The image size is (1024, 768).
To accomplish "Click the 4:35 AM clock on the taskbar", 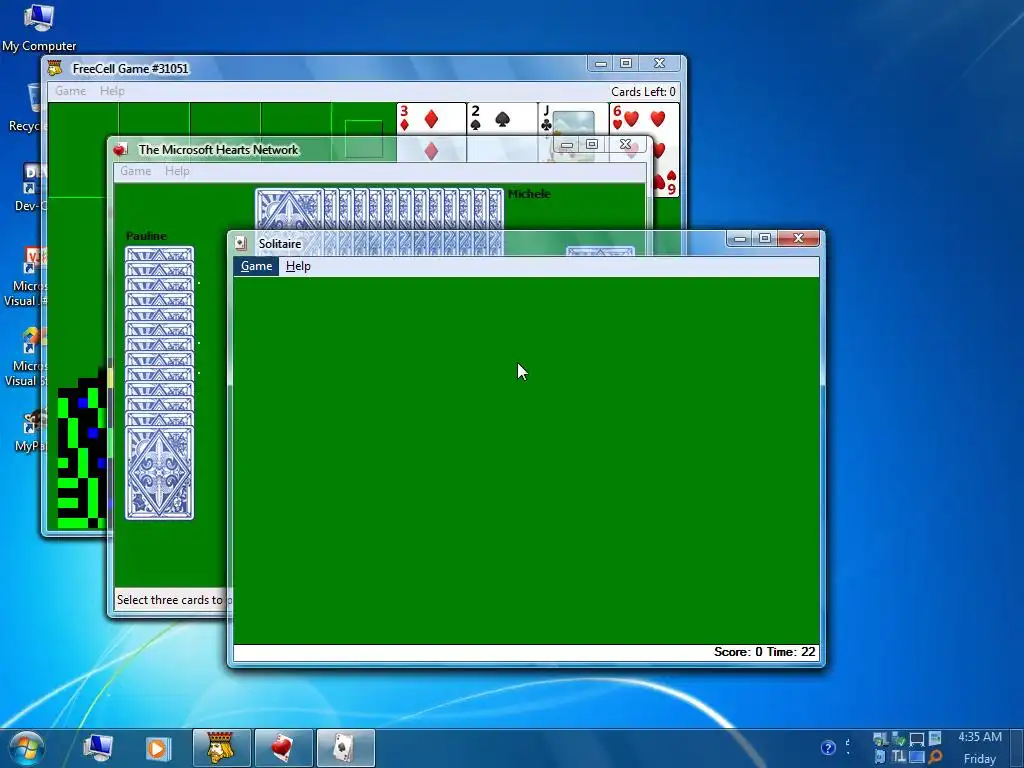I will pyautogui.click(x=980, y=737).
